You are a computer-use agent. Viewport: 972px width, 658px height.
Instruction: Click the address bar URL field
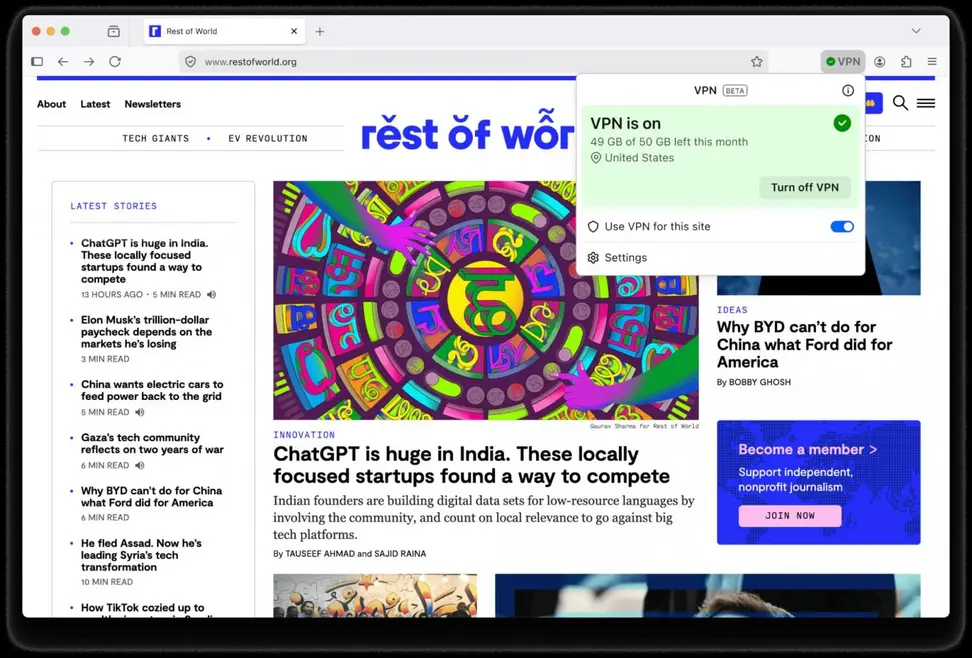click(471, 61)
